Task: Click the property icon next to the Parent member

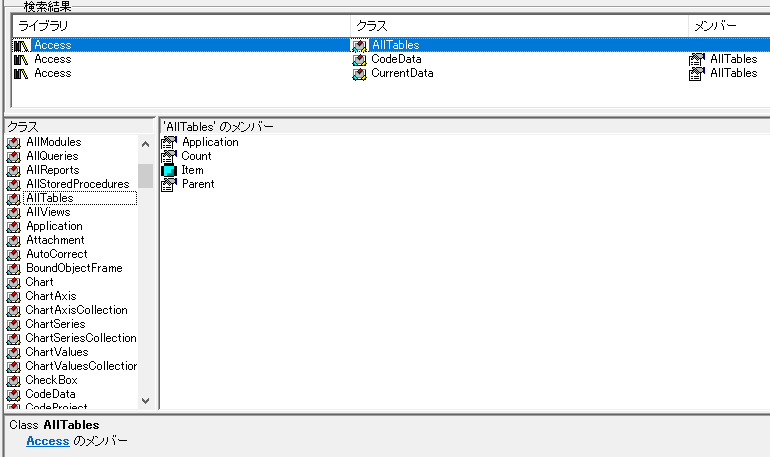Action: click(x=169, y=185)
